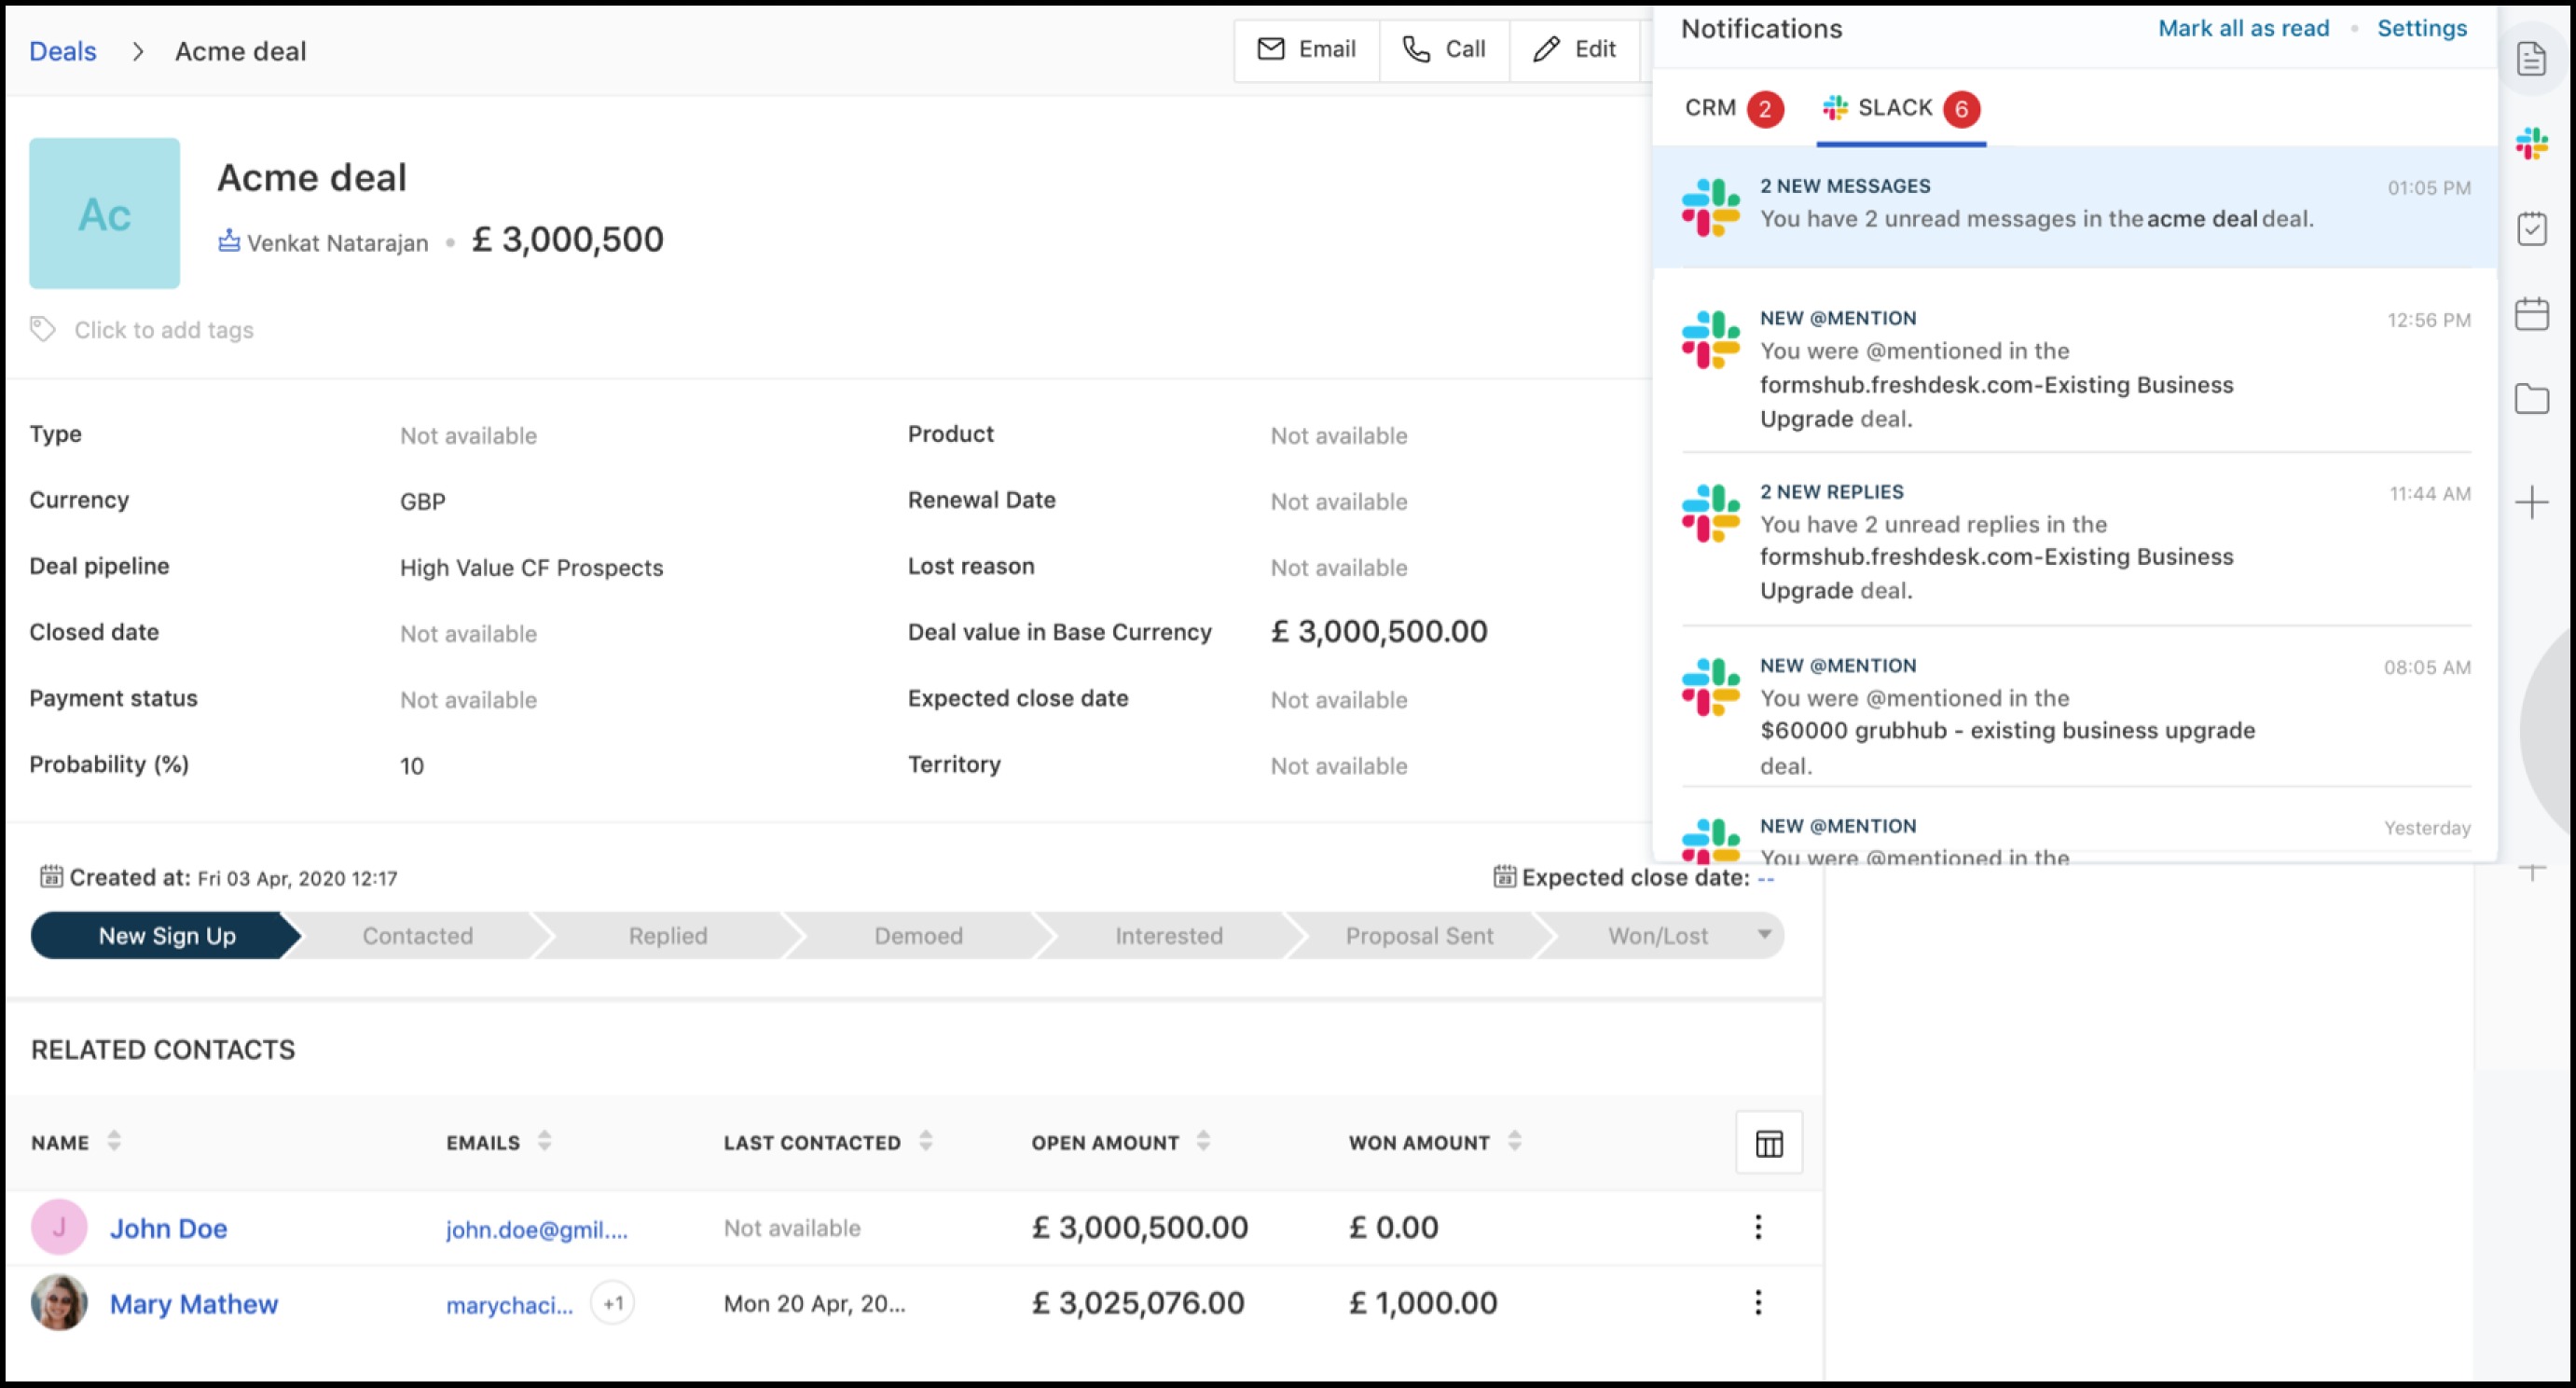Move deal to Contacted pipeline stage
Viewport: 2576px width, 1388px height.
[x=417, y=936]
